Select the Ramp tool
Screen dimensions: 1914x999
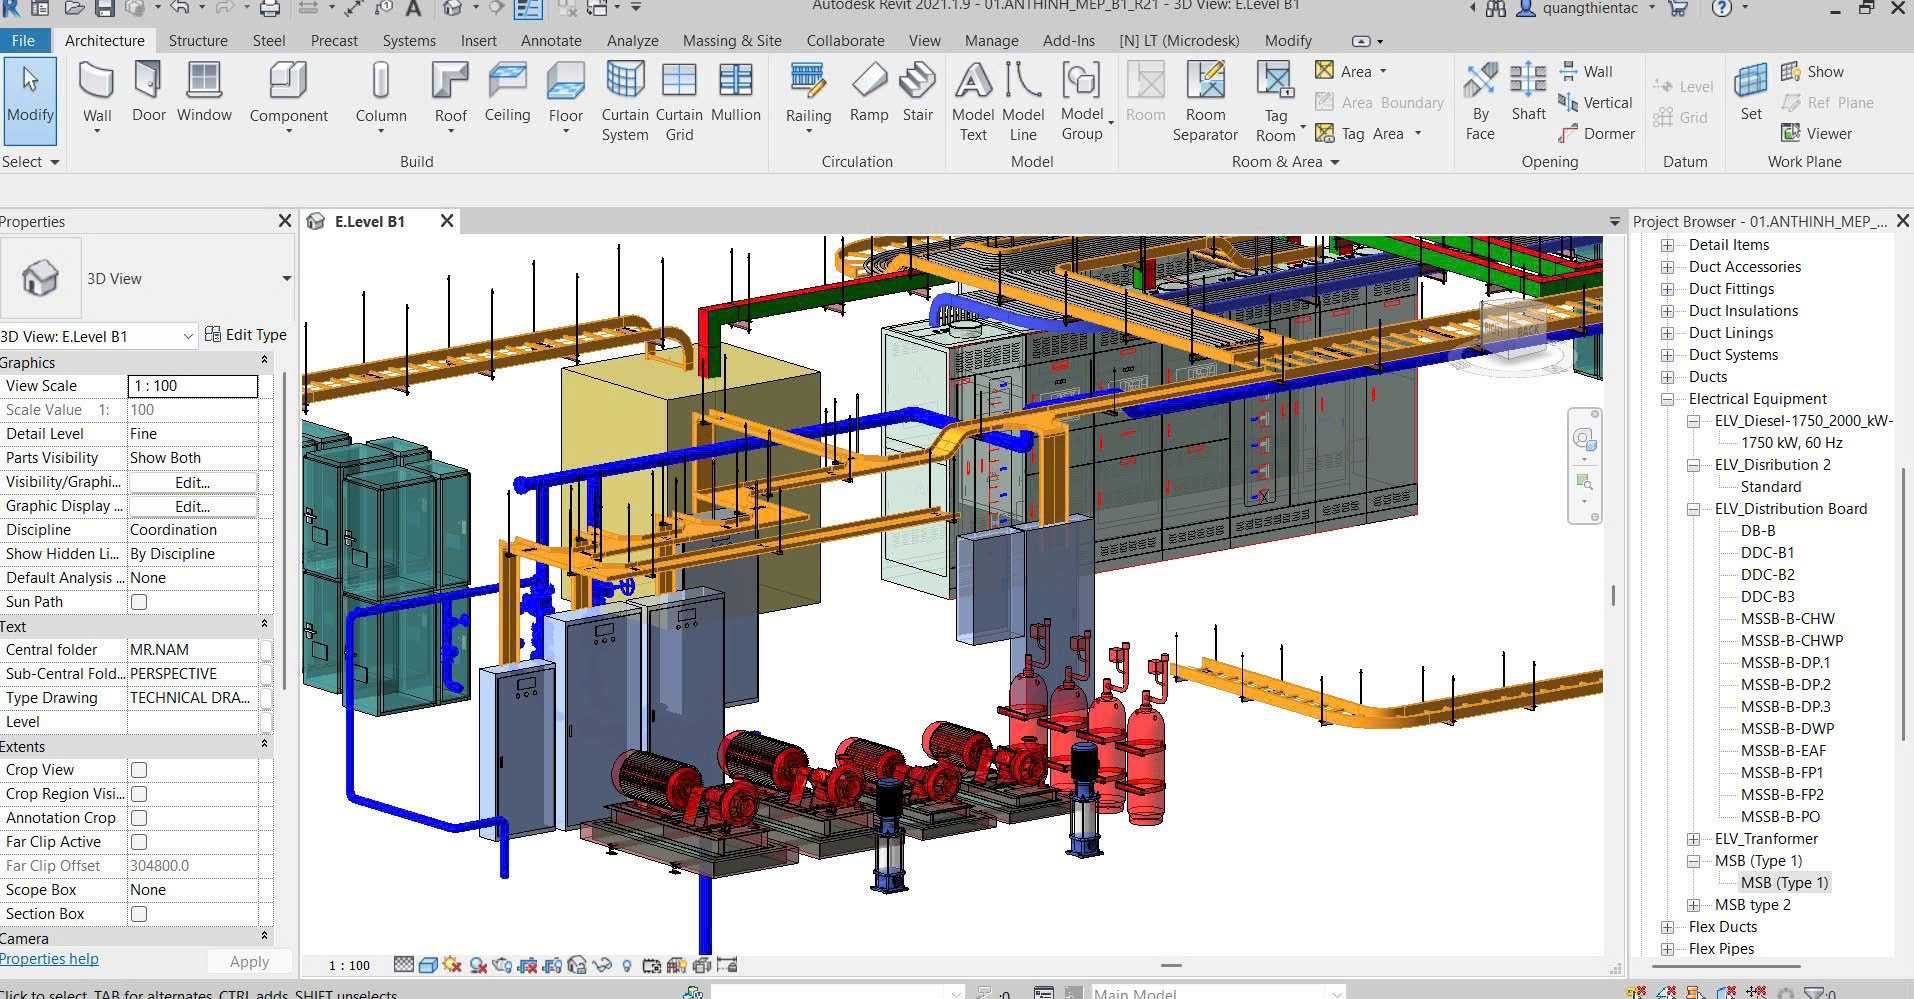click(869, 92)
